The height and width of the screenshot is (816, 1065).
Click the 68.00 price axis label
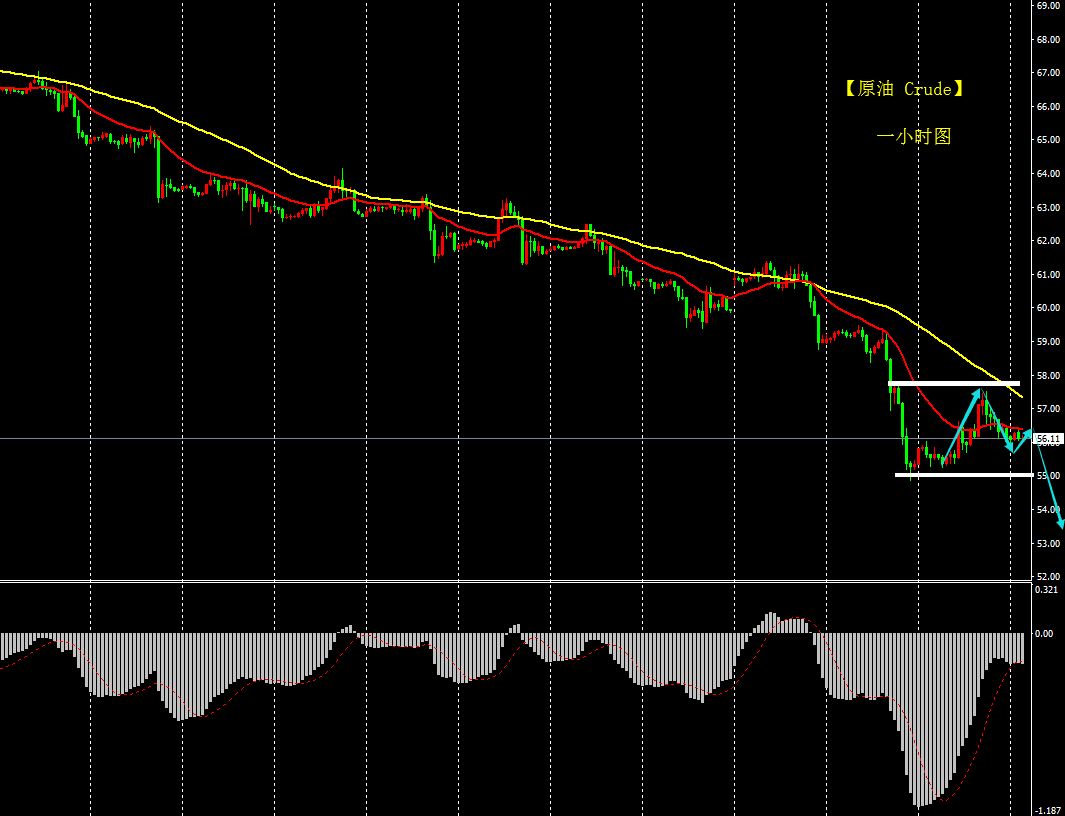1048,39
